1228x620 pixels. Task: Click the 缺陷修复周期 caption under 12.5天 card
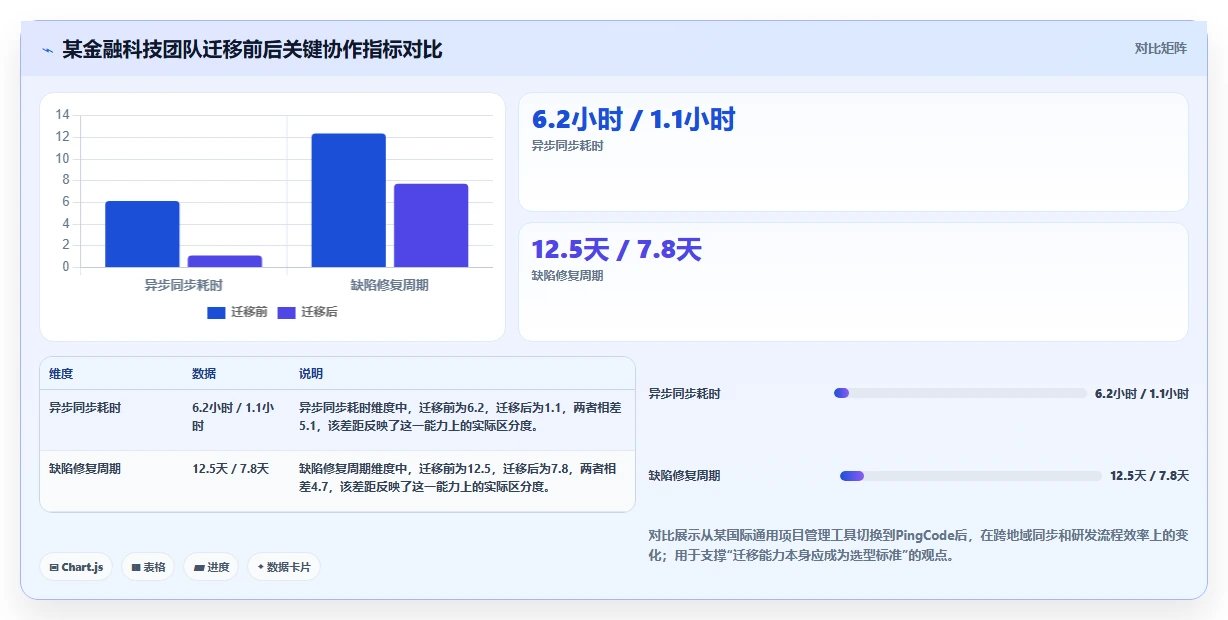tap(568, 276)
